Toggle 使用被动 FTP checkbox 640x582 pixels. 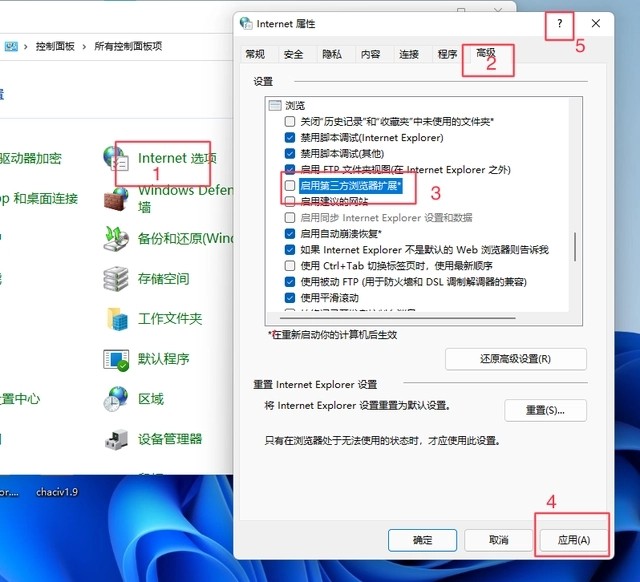290,282
